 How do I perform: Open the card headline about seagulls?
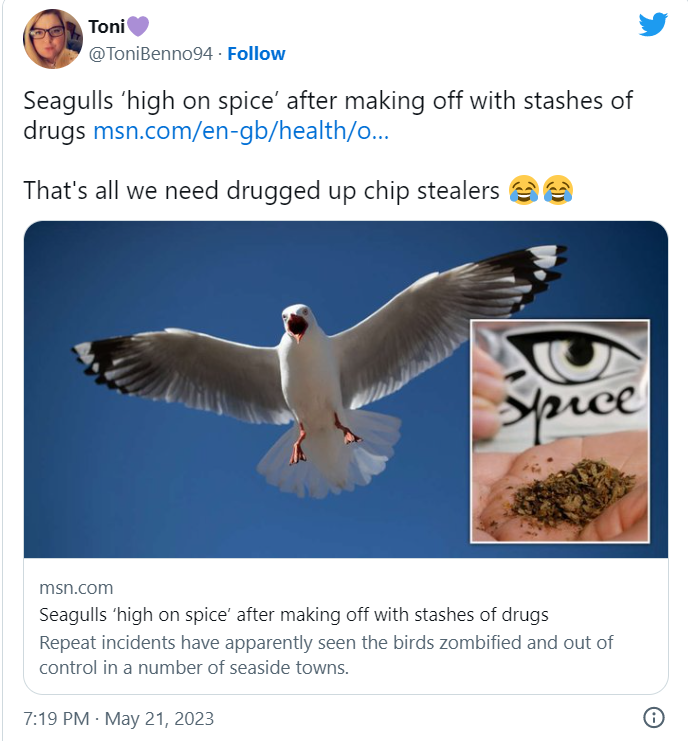click(294, 615)
